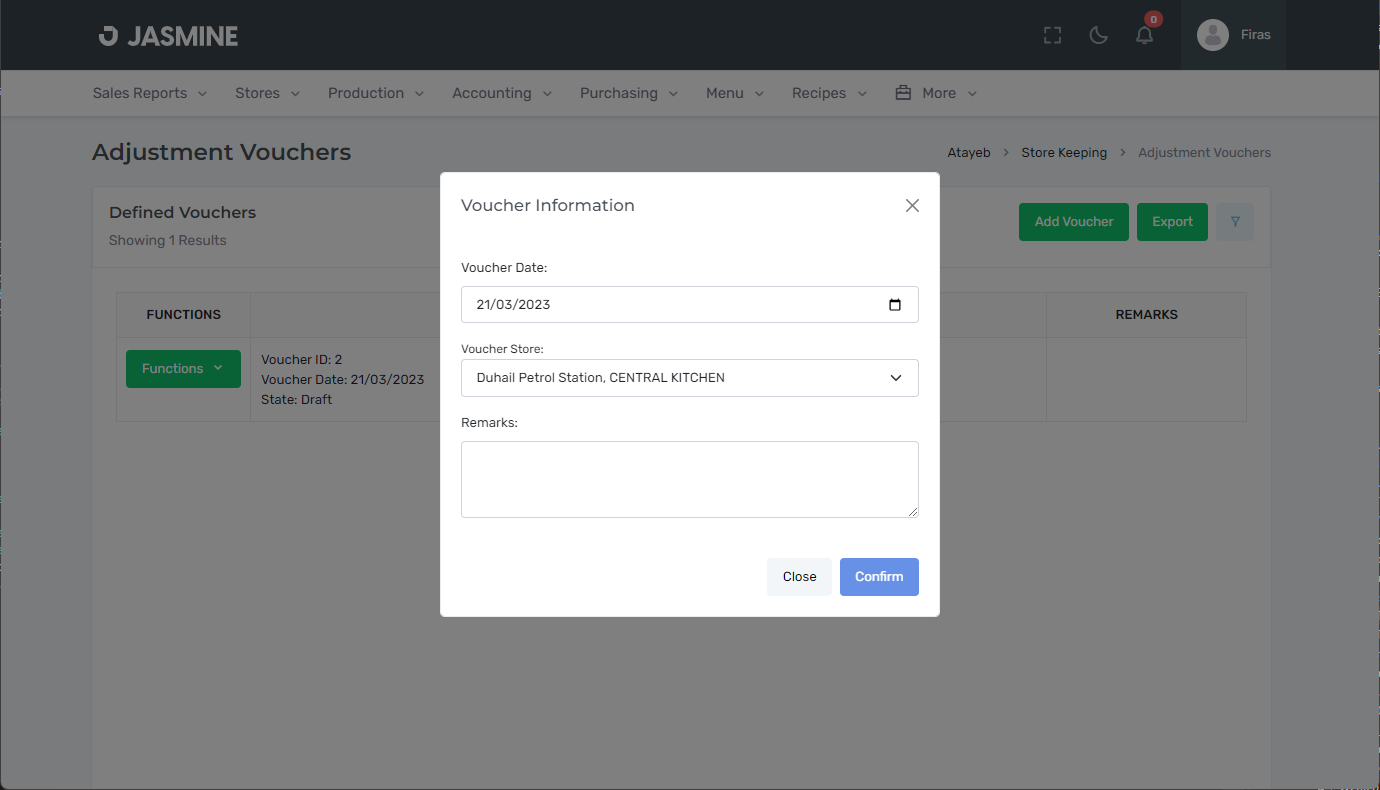
Task: Expand the Sales Reports menu
Action: (149, 93)
